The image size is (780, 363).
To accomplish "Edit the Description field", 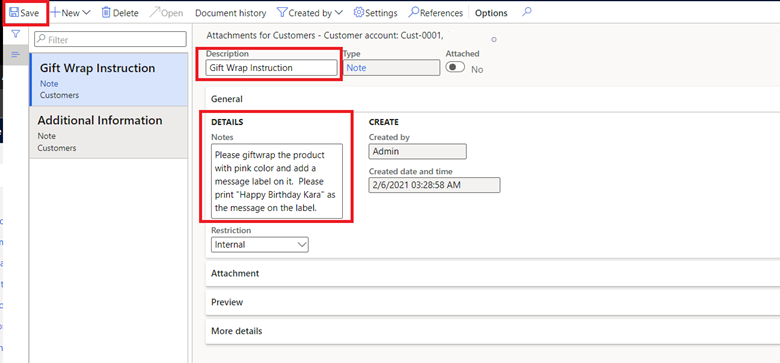I will 271,68.
